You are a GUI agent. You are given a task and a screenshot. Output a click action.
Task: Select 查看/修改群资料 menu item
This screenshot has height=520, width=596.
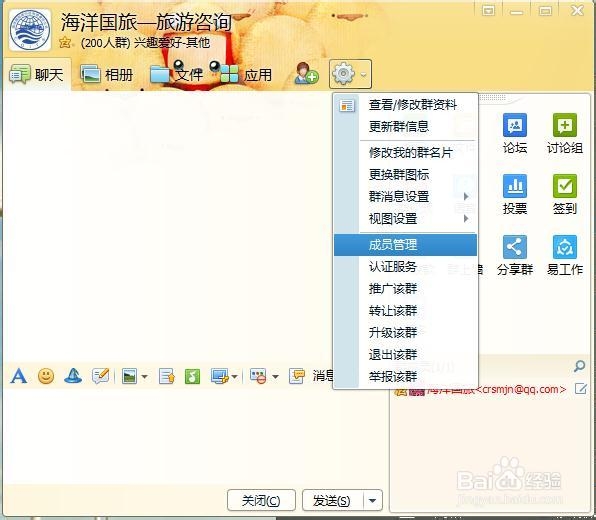coord(406,105)
